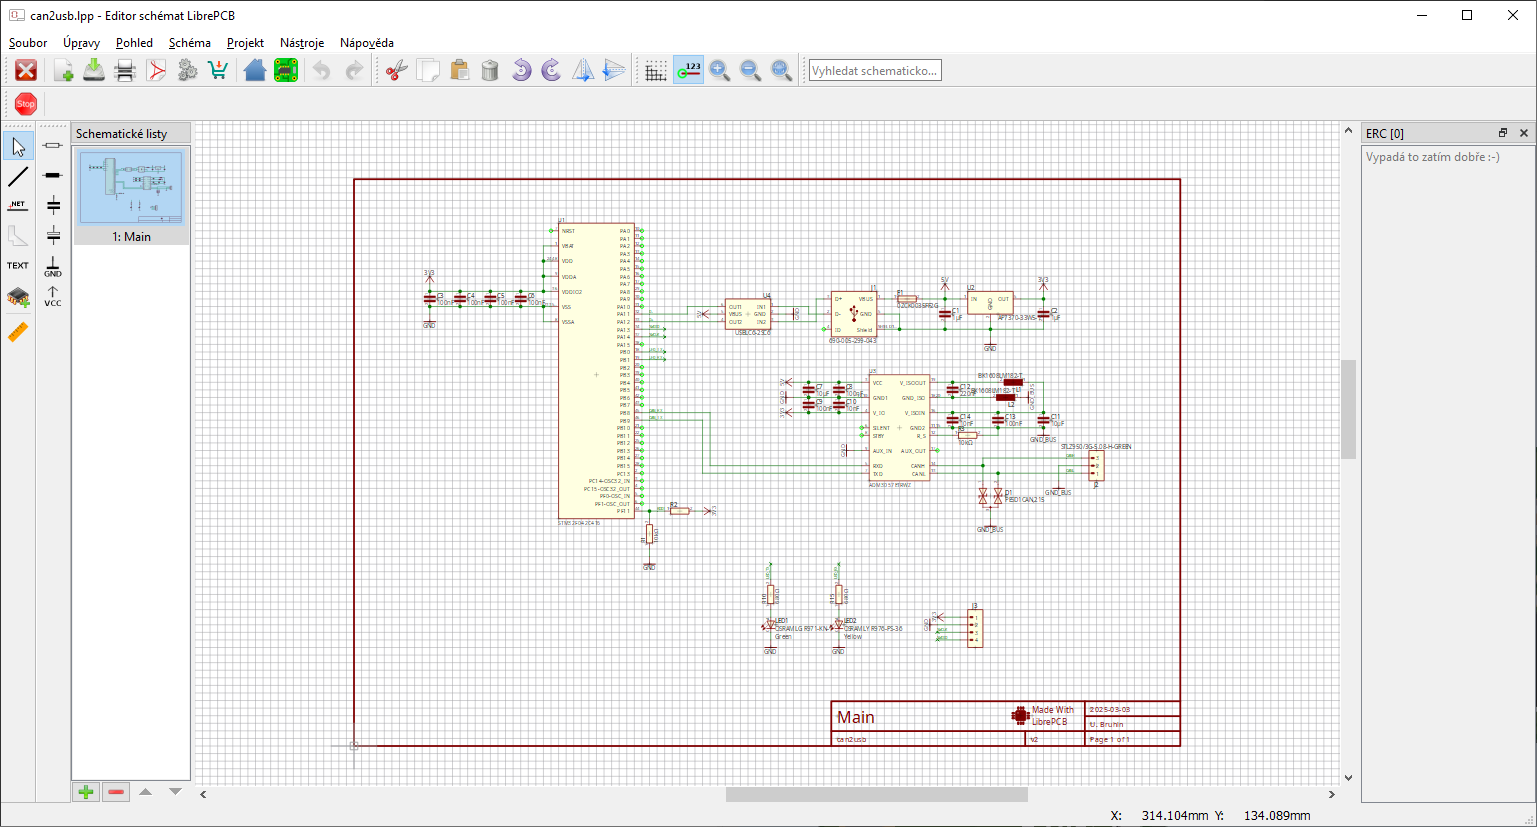This screenshot has width=1537, height=827.
Task: Toggle pin numbers visibility button
Action: click(x=688, y=70)
